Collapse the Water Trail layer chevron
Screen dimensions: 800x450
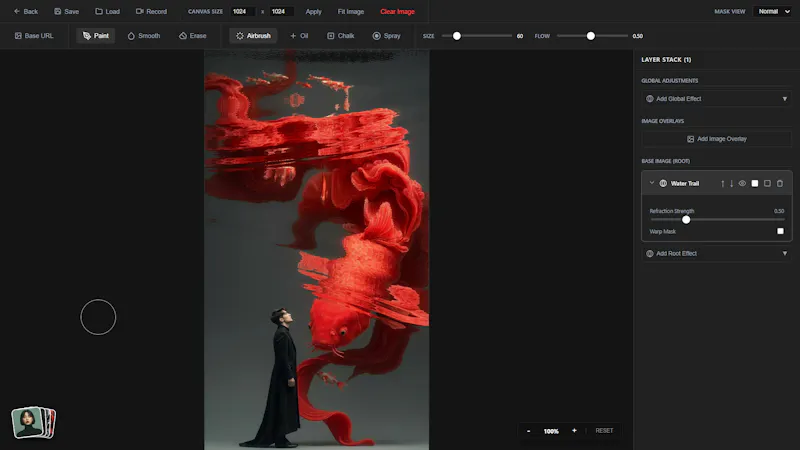652,183
